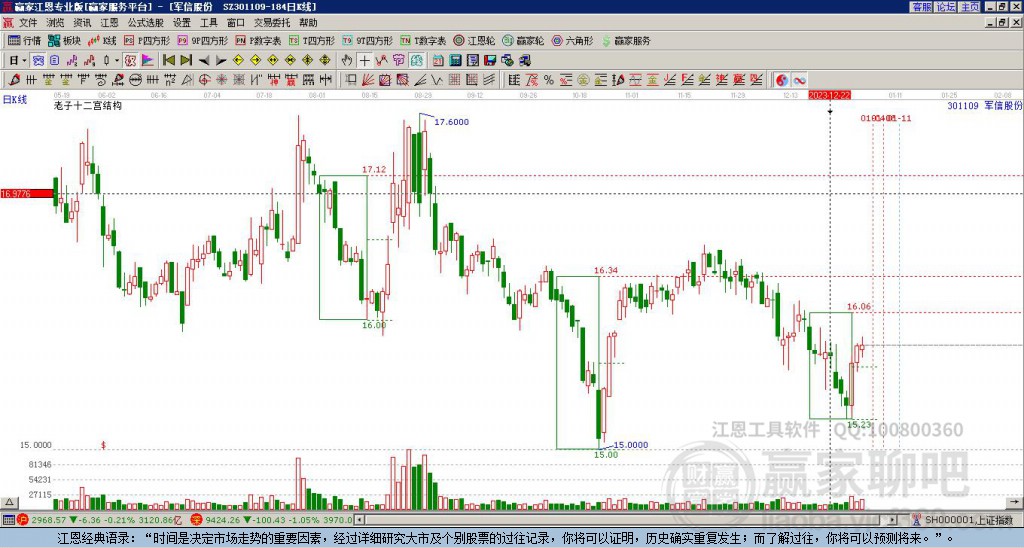
Task: Jump to first bar with green skip-back icon
Action: coord(168,61)
